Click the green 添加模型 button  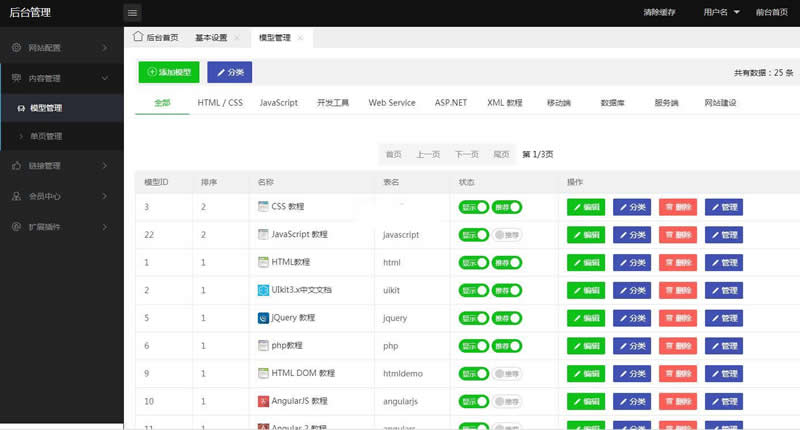pyautogui.click(x=168, y=72)
